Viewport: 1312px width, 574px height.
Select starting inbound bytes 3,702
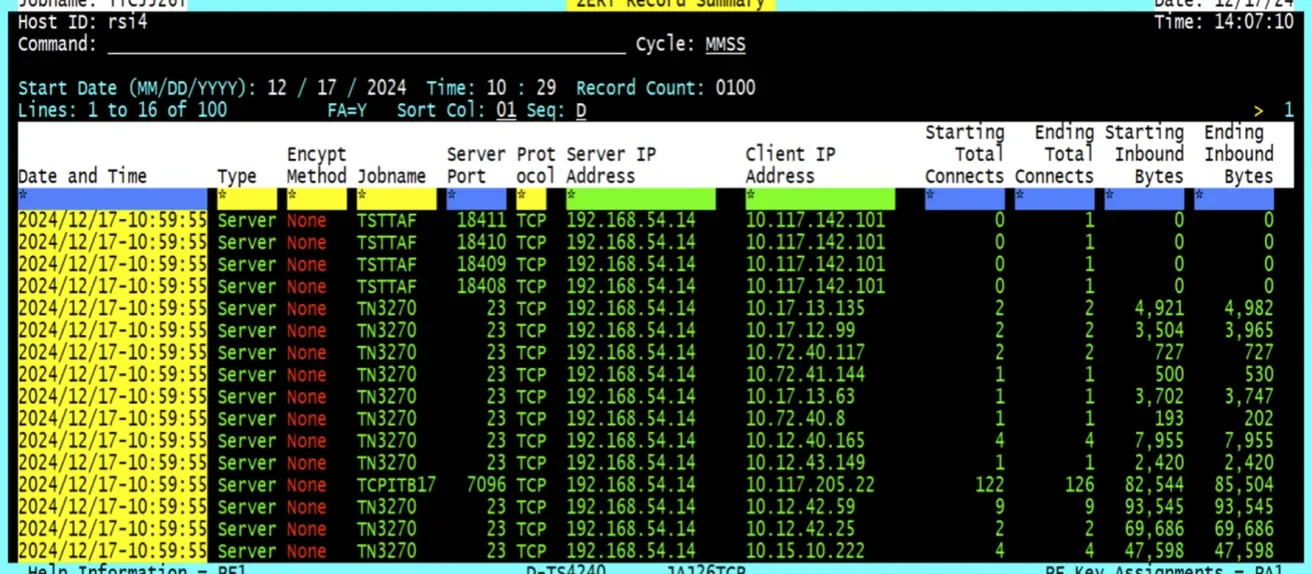tap(1160, 396)
